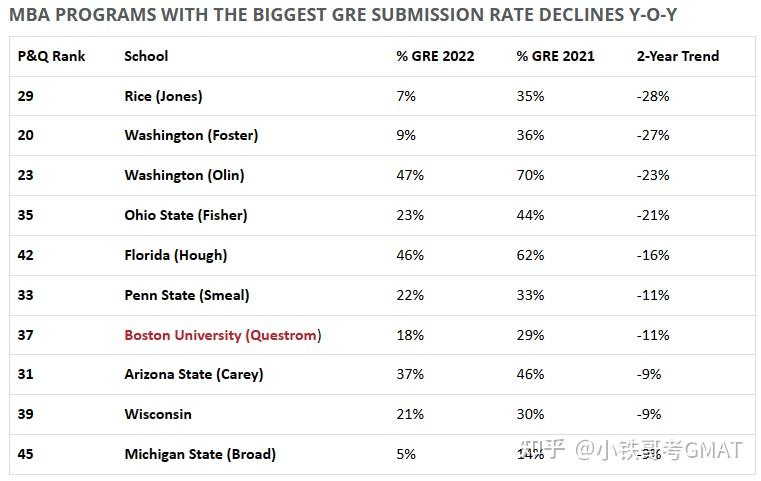Select the Penn State (Smeal) cell

pos(186,295)
